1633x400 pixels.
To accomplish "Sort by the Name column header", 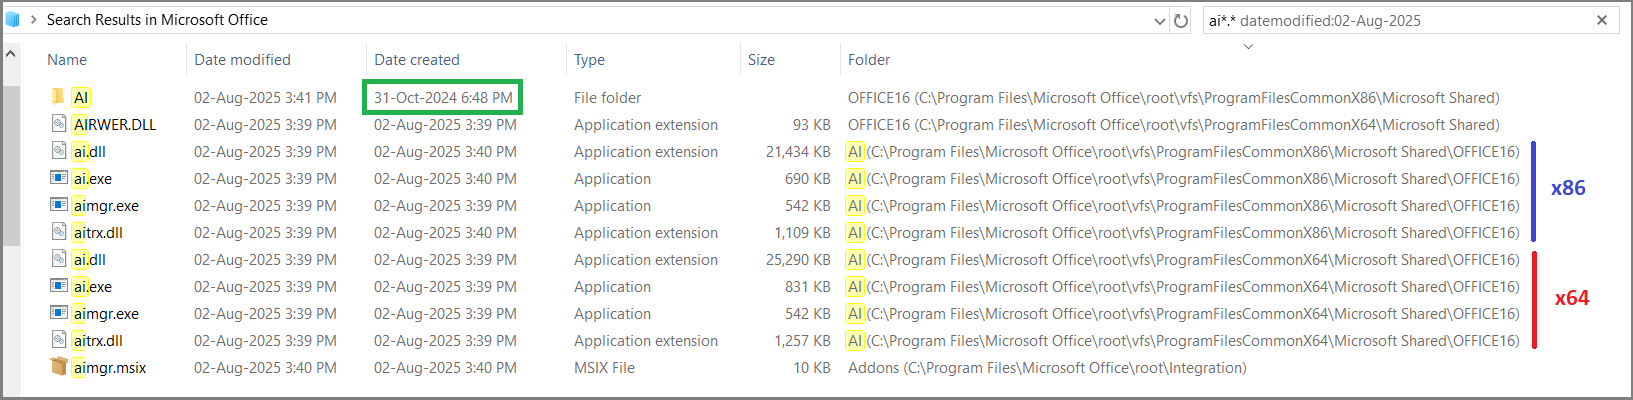I will click(x=67, y=60).
